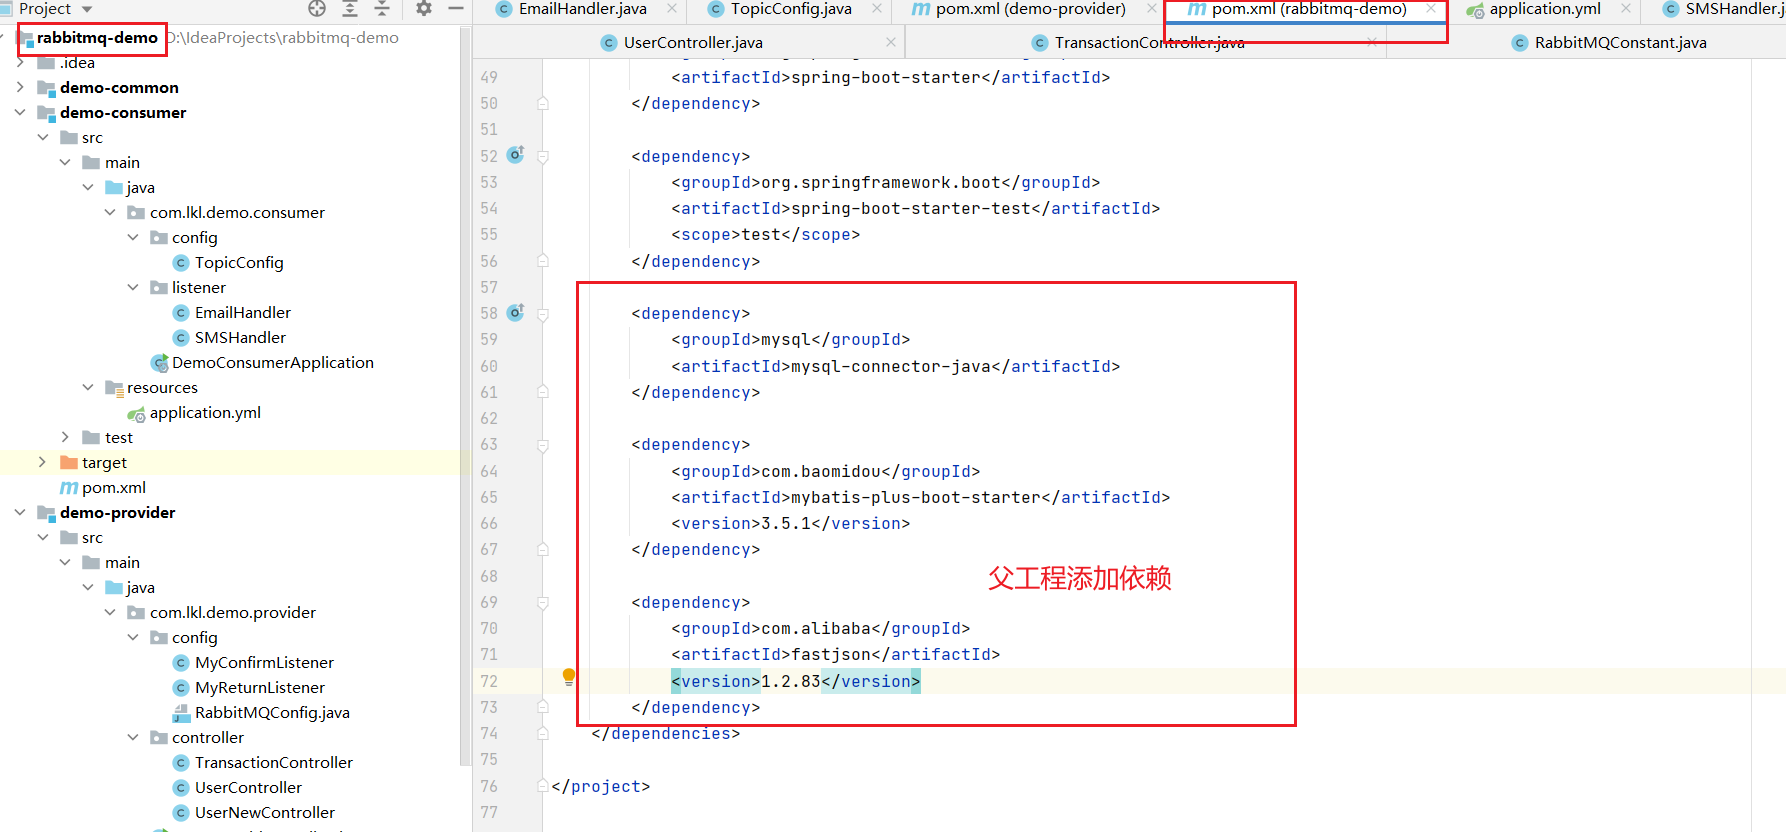Collapse the consumer listener package
Viewport: 1786px width, 832px height.
click(133, 287)
